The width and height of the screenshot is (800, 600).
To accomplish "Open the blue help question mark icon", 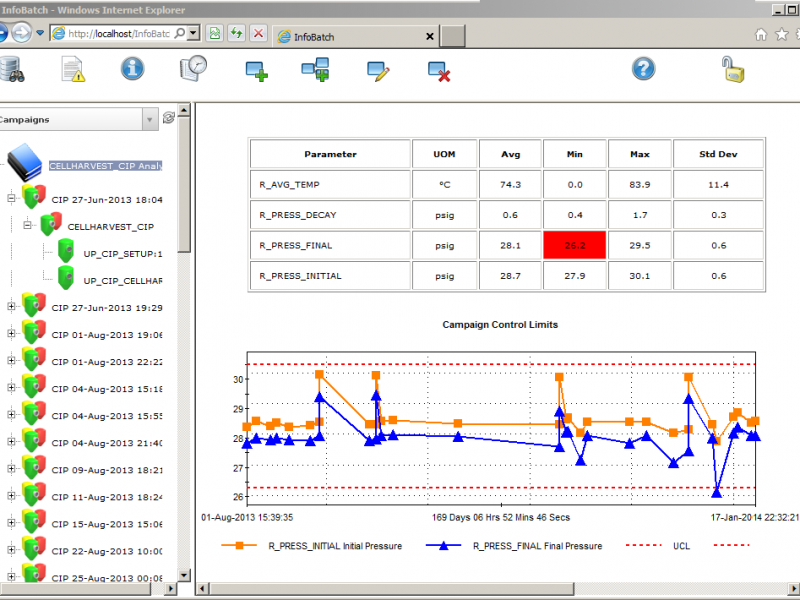I will (643, 68).
